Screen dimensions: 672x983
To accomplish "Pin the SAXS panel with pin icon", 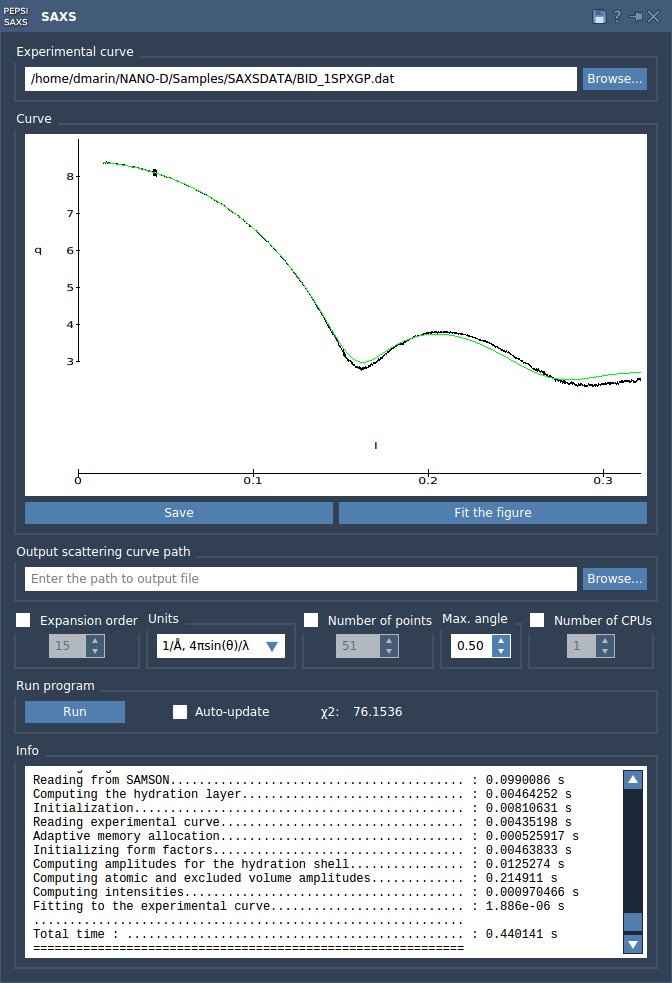I will [635, 17].
